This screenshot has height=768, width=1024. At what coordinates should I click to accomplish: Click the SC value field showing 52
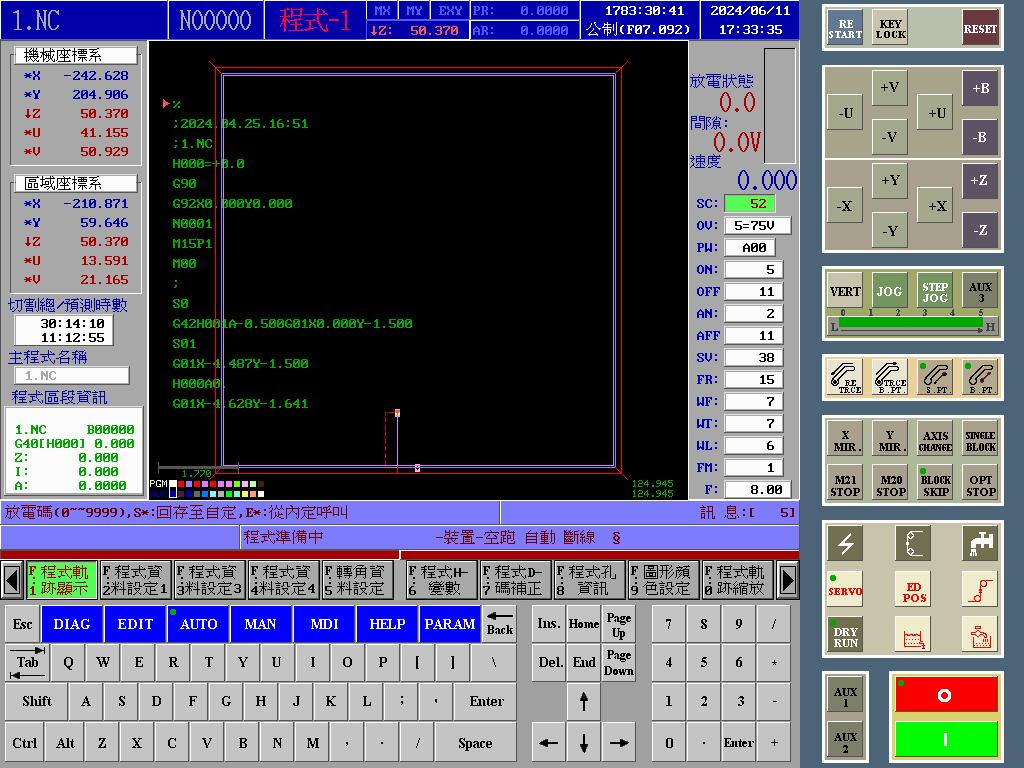point(750,204)
